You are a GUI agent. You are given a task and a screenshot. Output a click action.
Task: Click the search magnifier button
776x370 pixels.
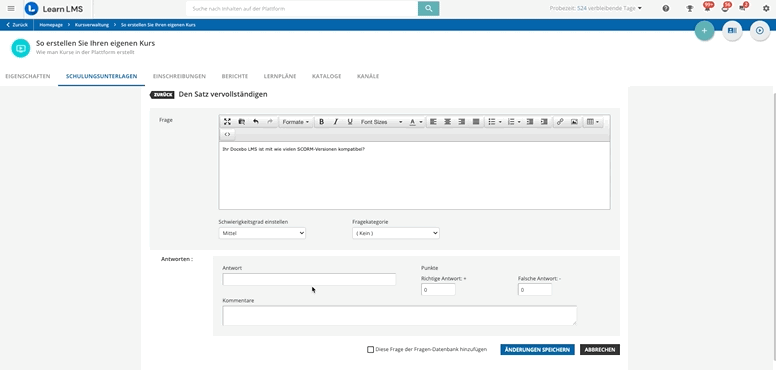pyautogui.click(x=429, y=8)
